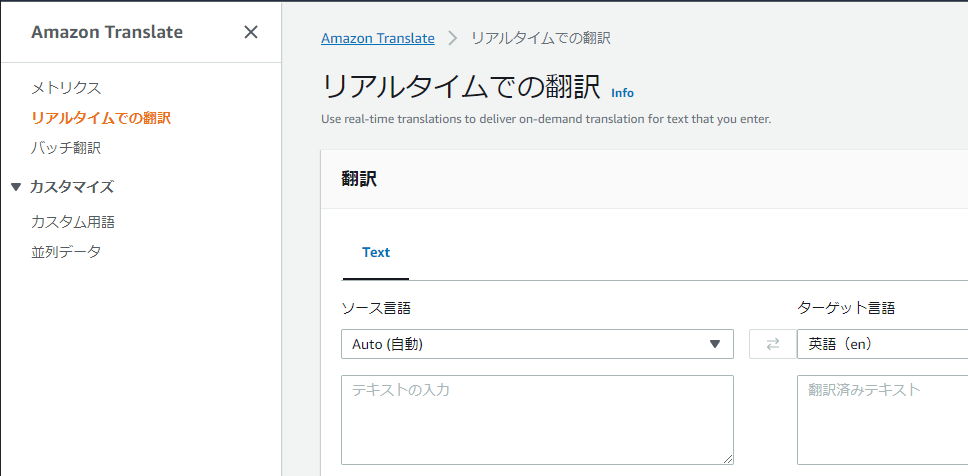Open カスタム用語 in the sidebar
The image size is (968, 476).
tap(73, 222)
